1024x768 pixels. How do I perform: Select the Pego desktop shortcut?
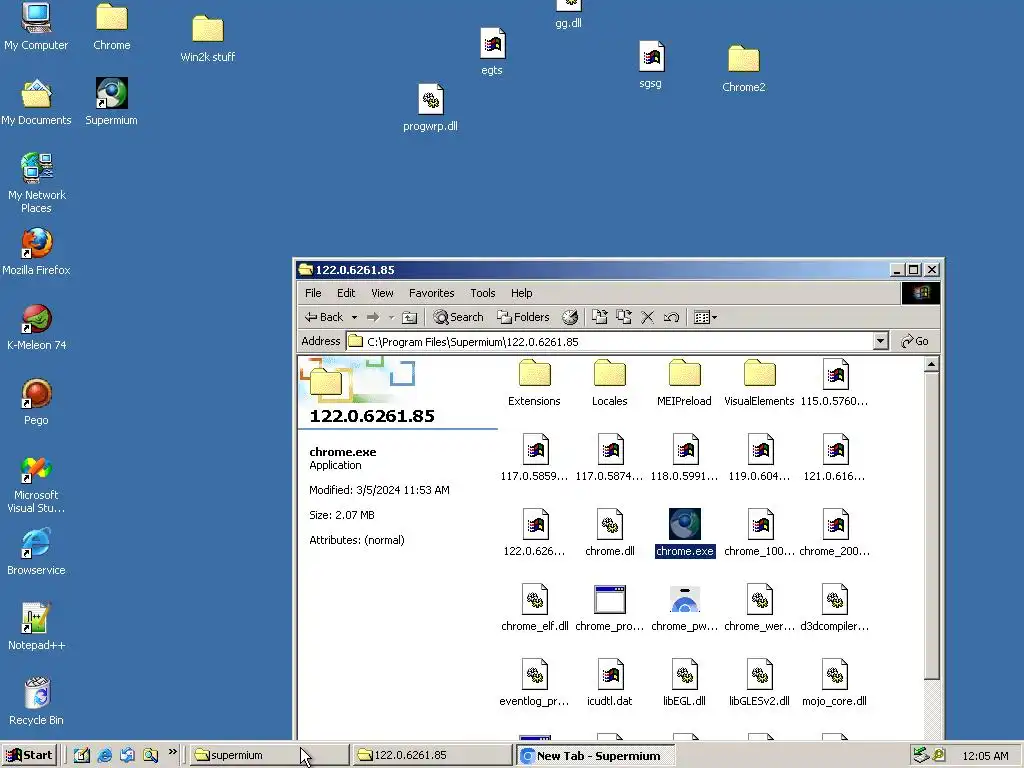[x=36, y=402]
